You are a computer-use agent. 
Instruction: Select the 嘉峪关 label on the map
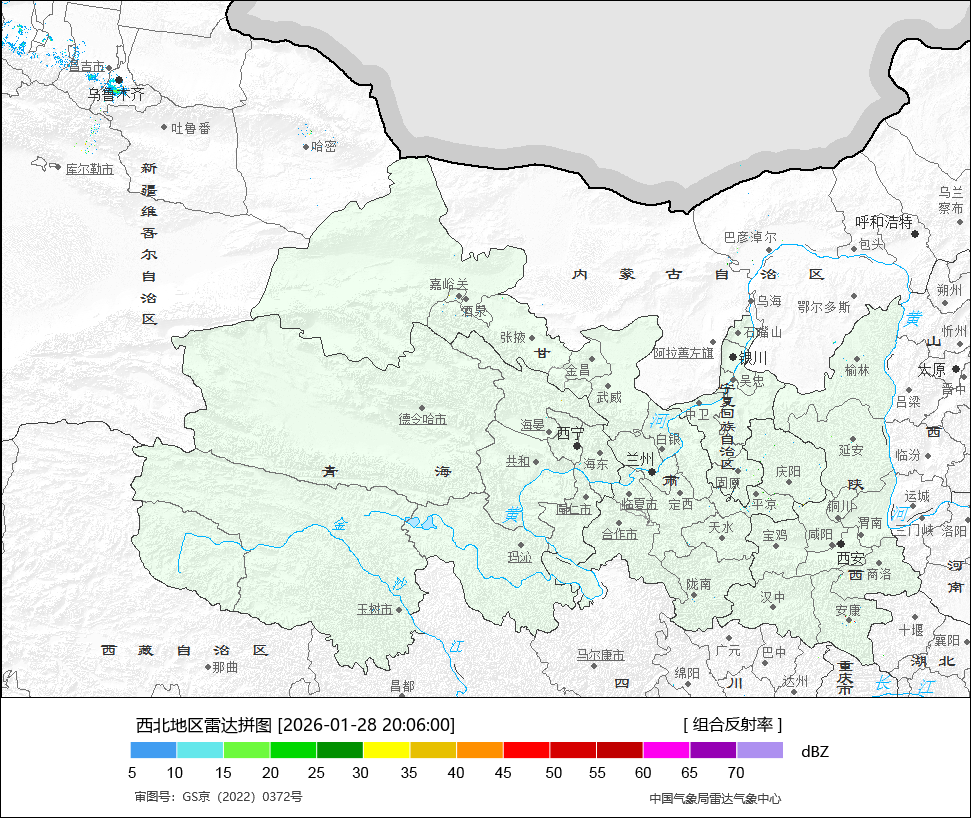[449, 284]
